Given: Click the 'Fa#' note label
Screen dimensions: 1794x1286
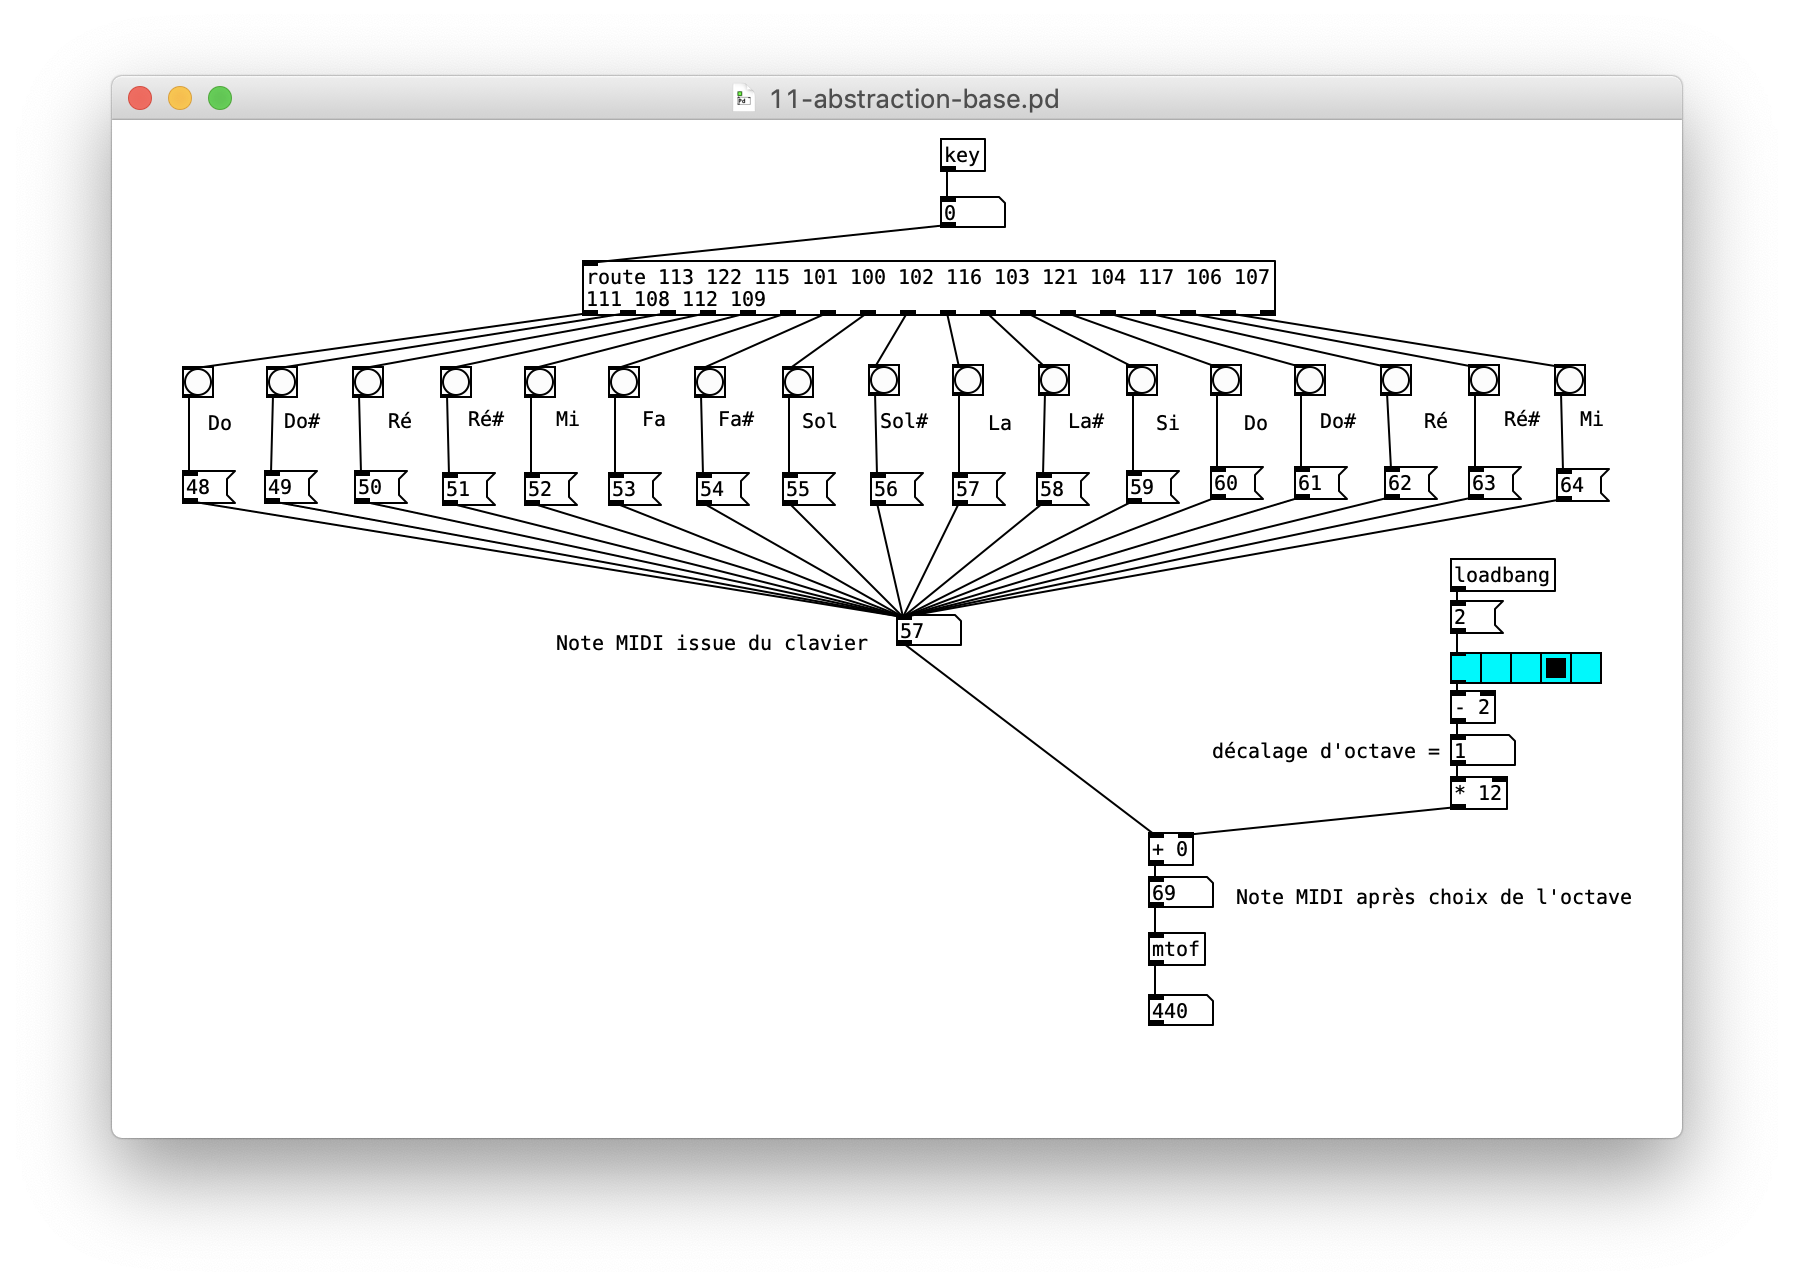Looking at the screenshot, I should pos(736,419).
